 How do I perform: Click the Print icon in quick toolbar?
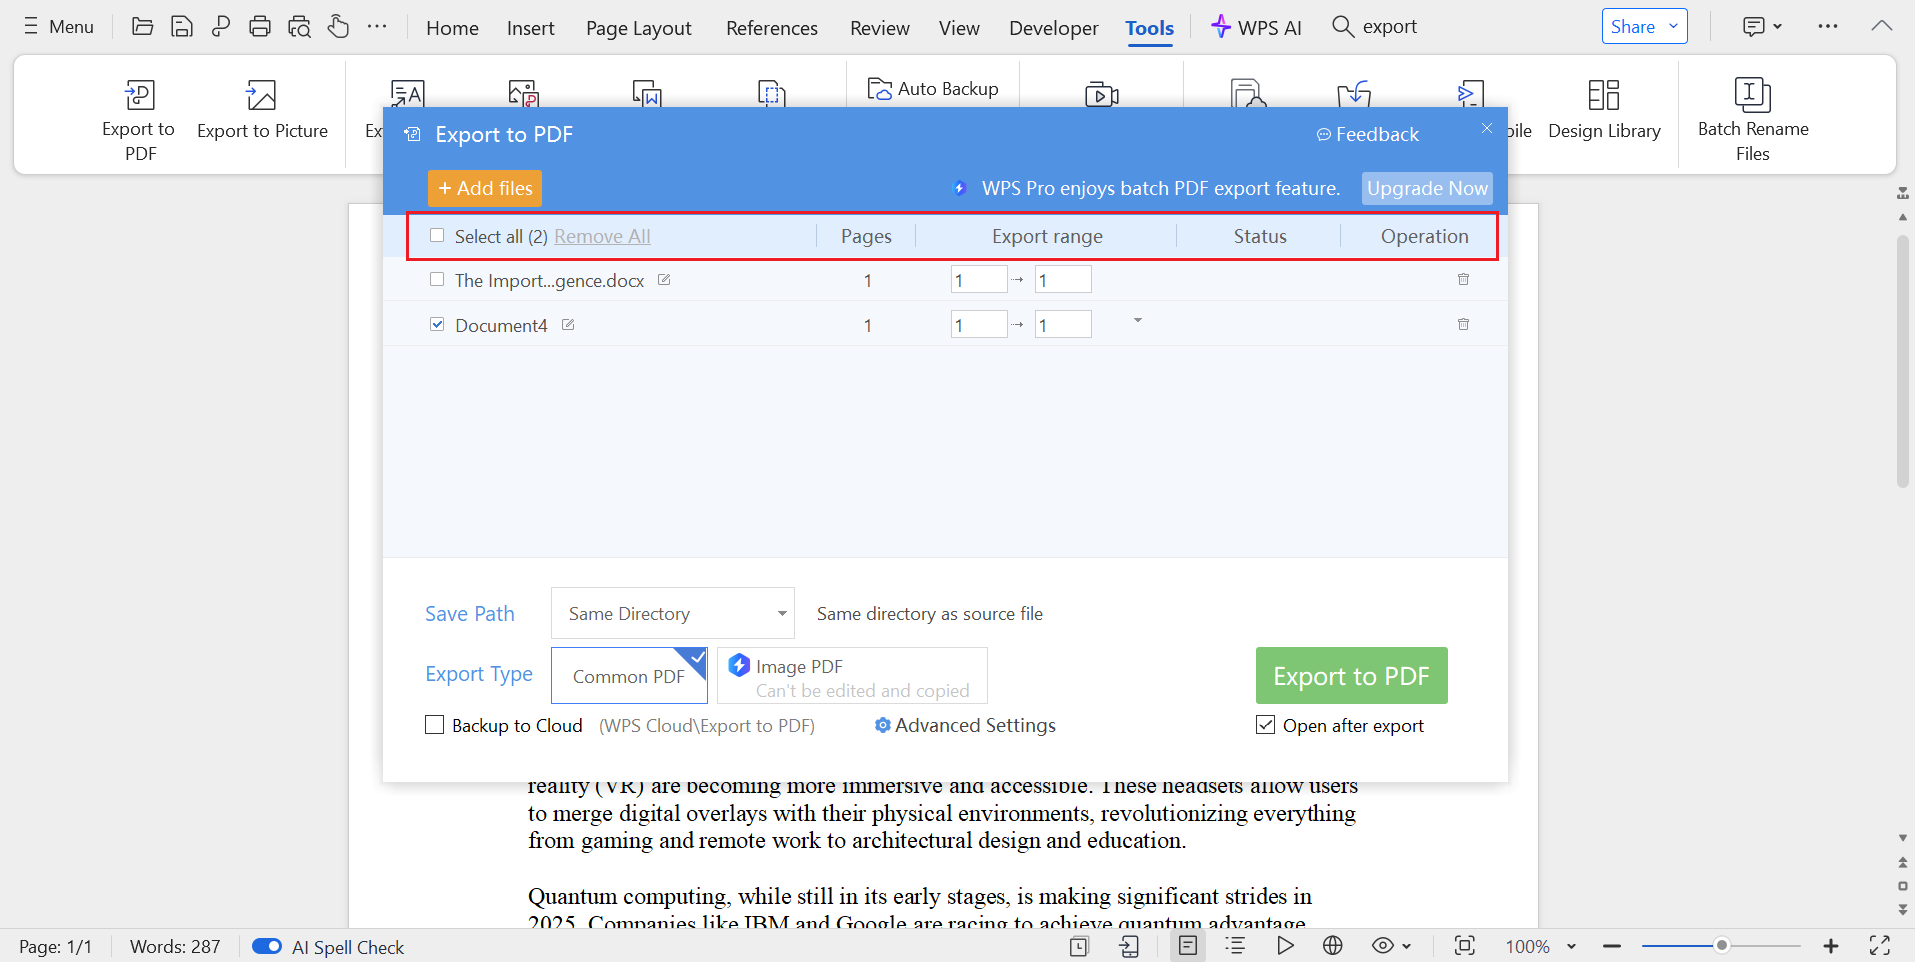tap(260, 26)
